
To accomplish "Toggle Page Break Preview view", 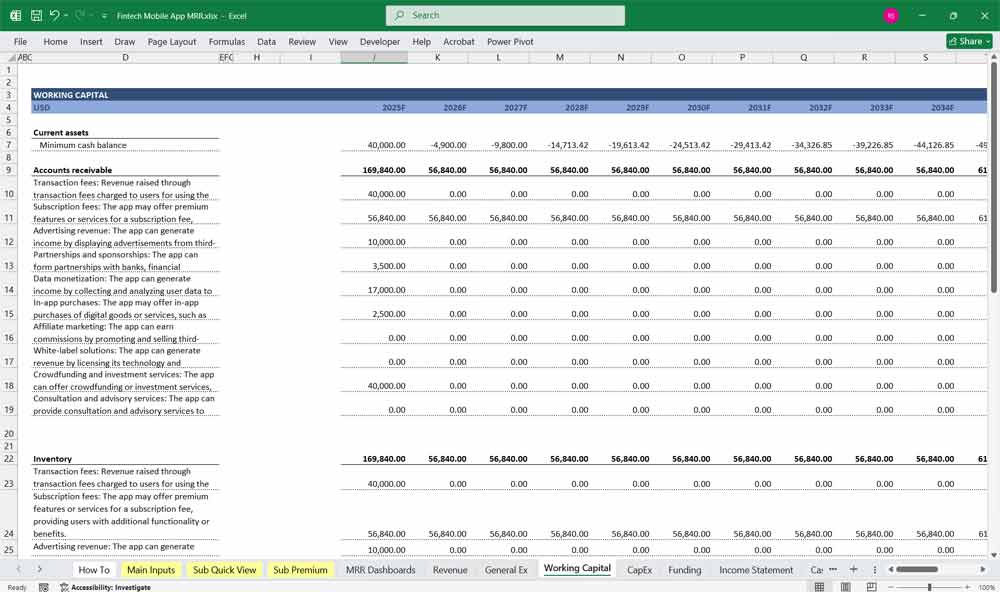I will coord(872,587).
